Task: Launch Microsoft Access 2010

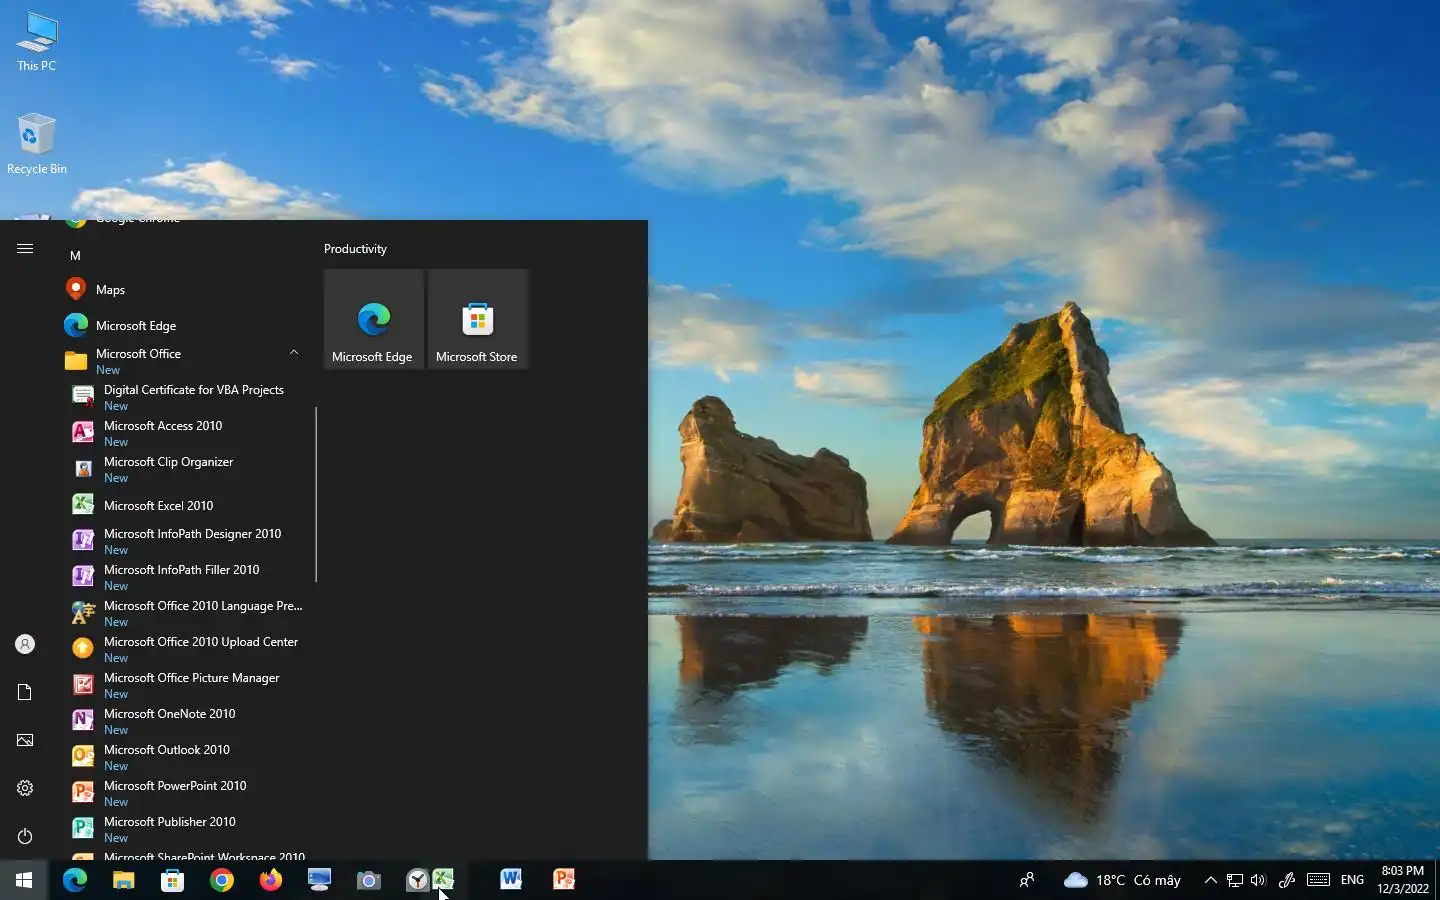Action: tap(183, 434)
